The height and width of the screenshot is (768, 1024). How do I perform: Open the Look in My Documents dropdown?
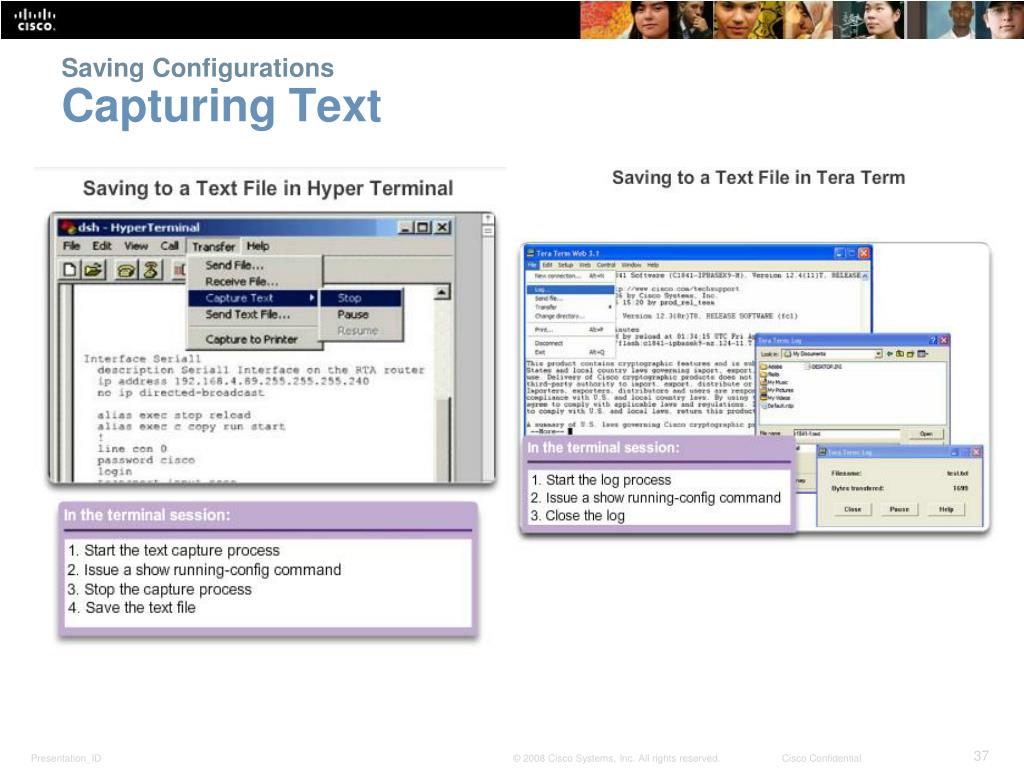878,354
